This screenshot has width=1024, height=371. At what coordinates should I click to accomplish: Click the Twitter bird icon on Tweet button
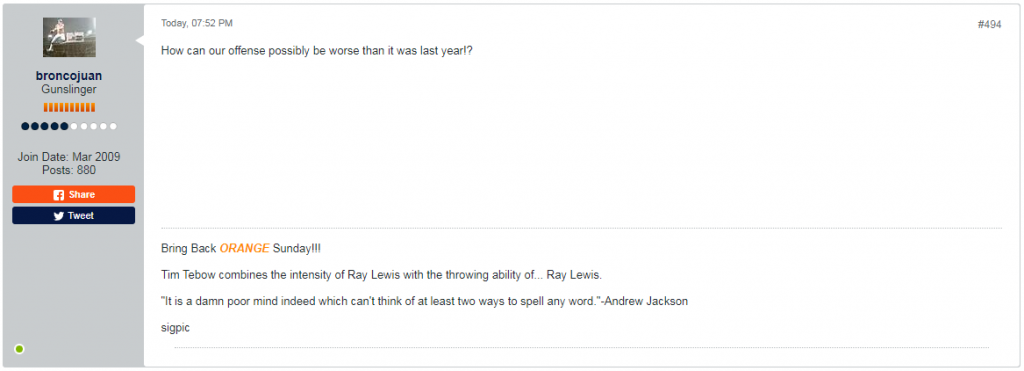coord(59,216)
